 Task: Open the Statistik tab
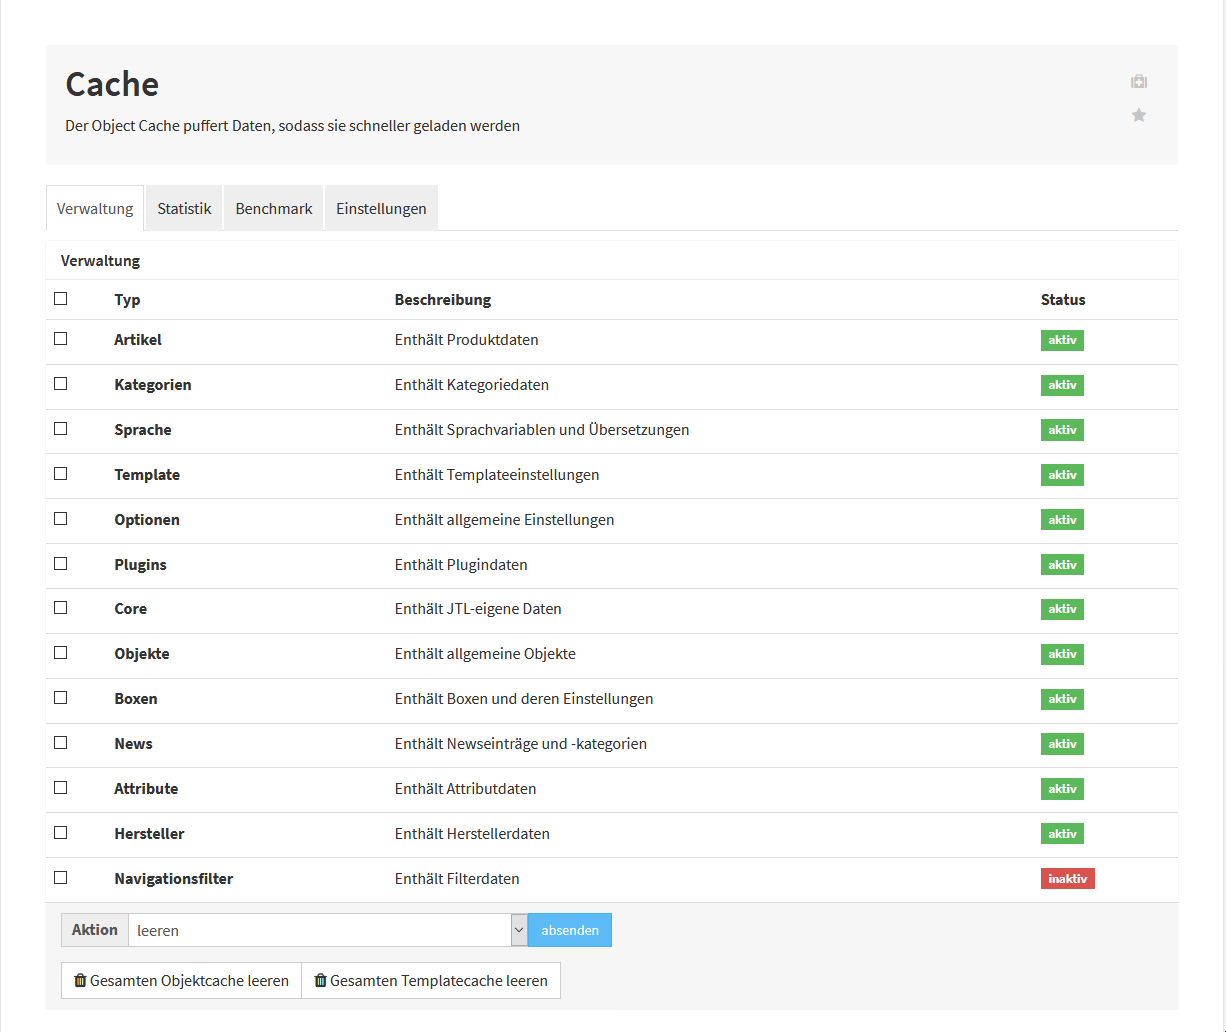184,208
